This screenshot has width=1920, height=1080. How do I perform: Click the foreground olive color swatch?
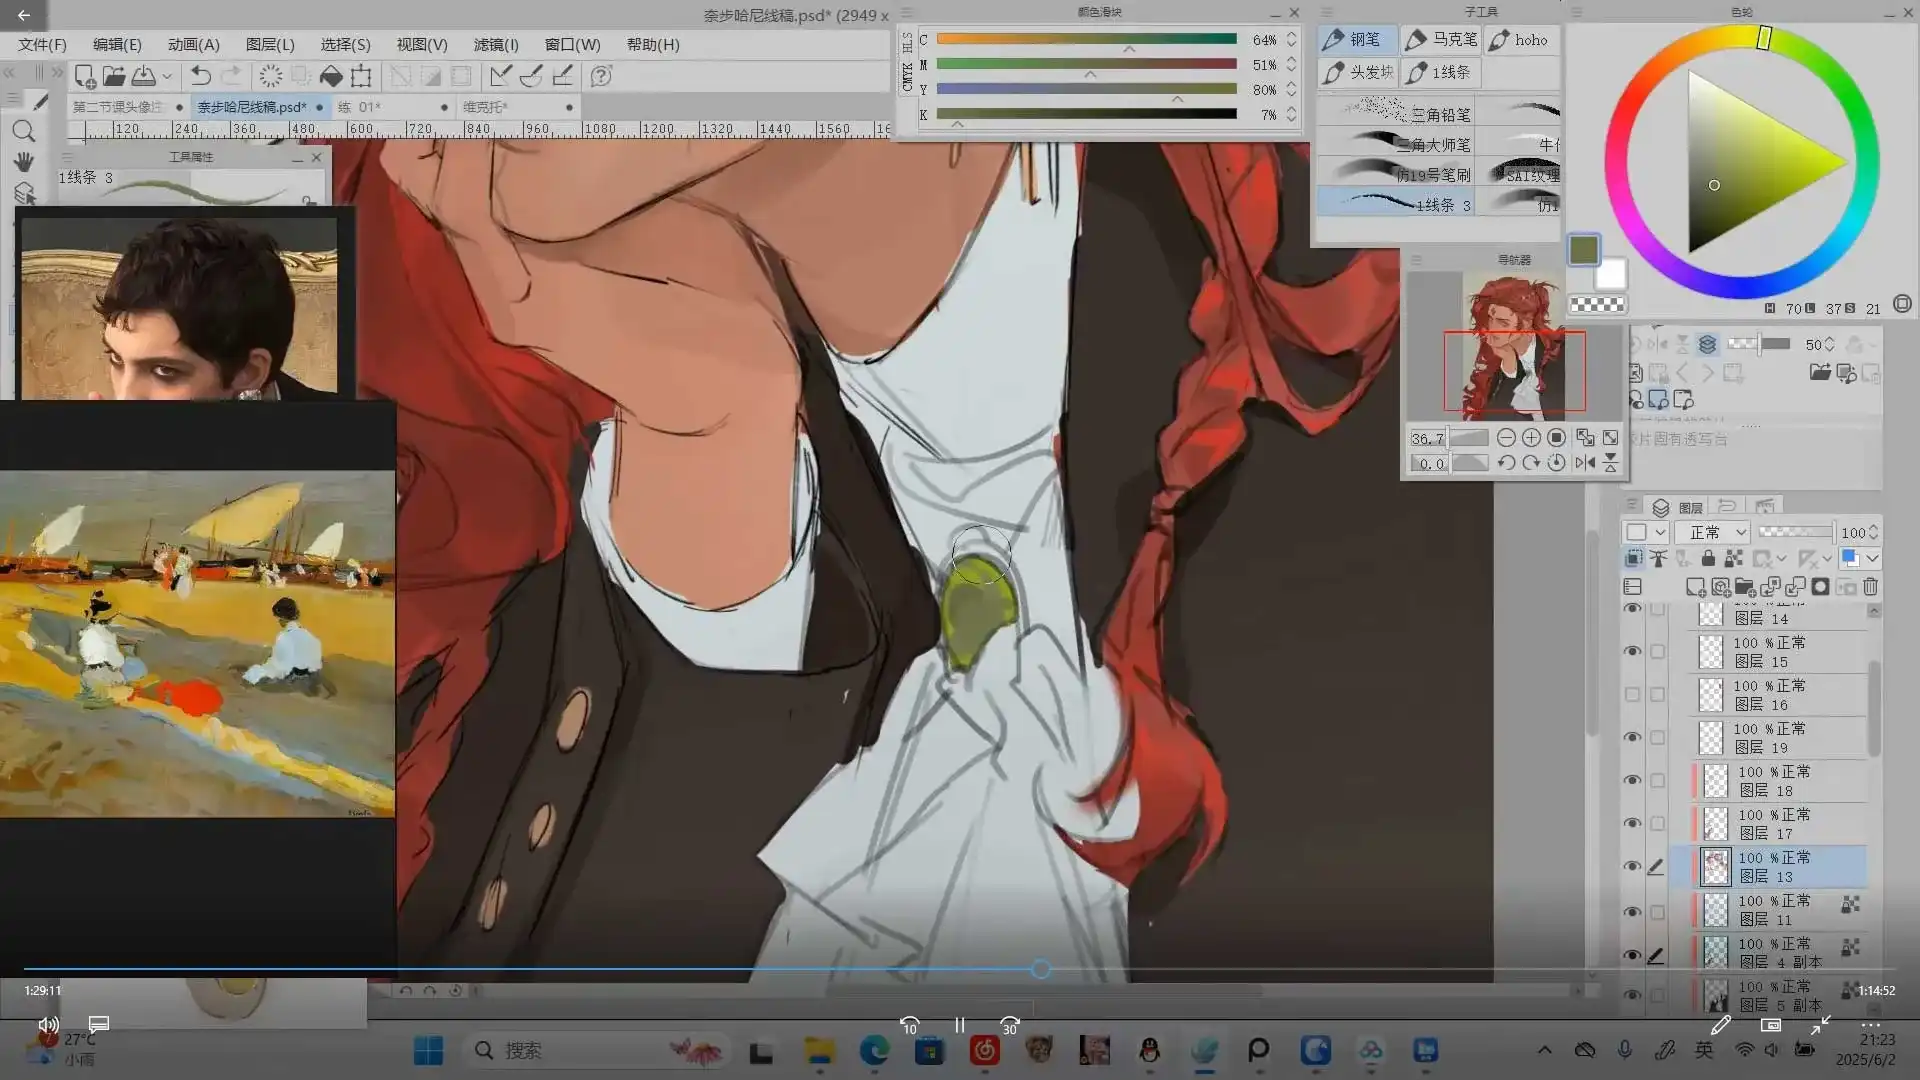pos(1584,250)
